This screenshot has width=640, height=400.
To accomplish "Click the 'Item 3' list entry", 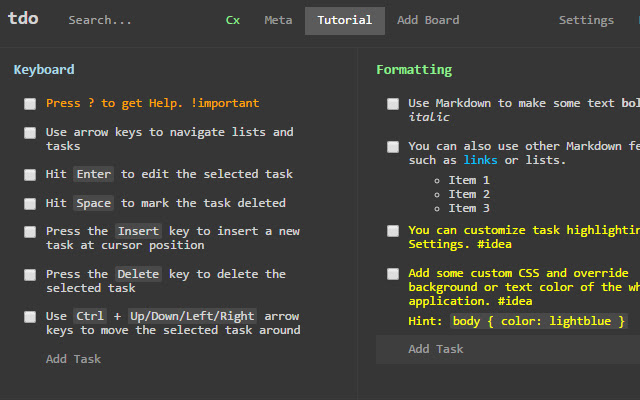I will point(469,208).
